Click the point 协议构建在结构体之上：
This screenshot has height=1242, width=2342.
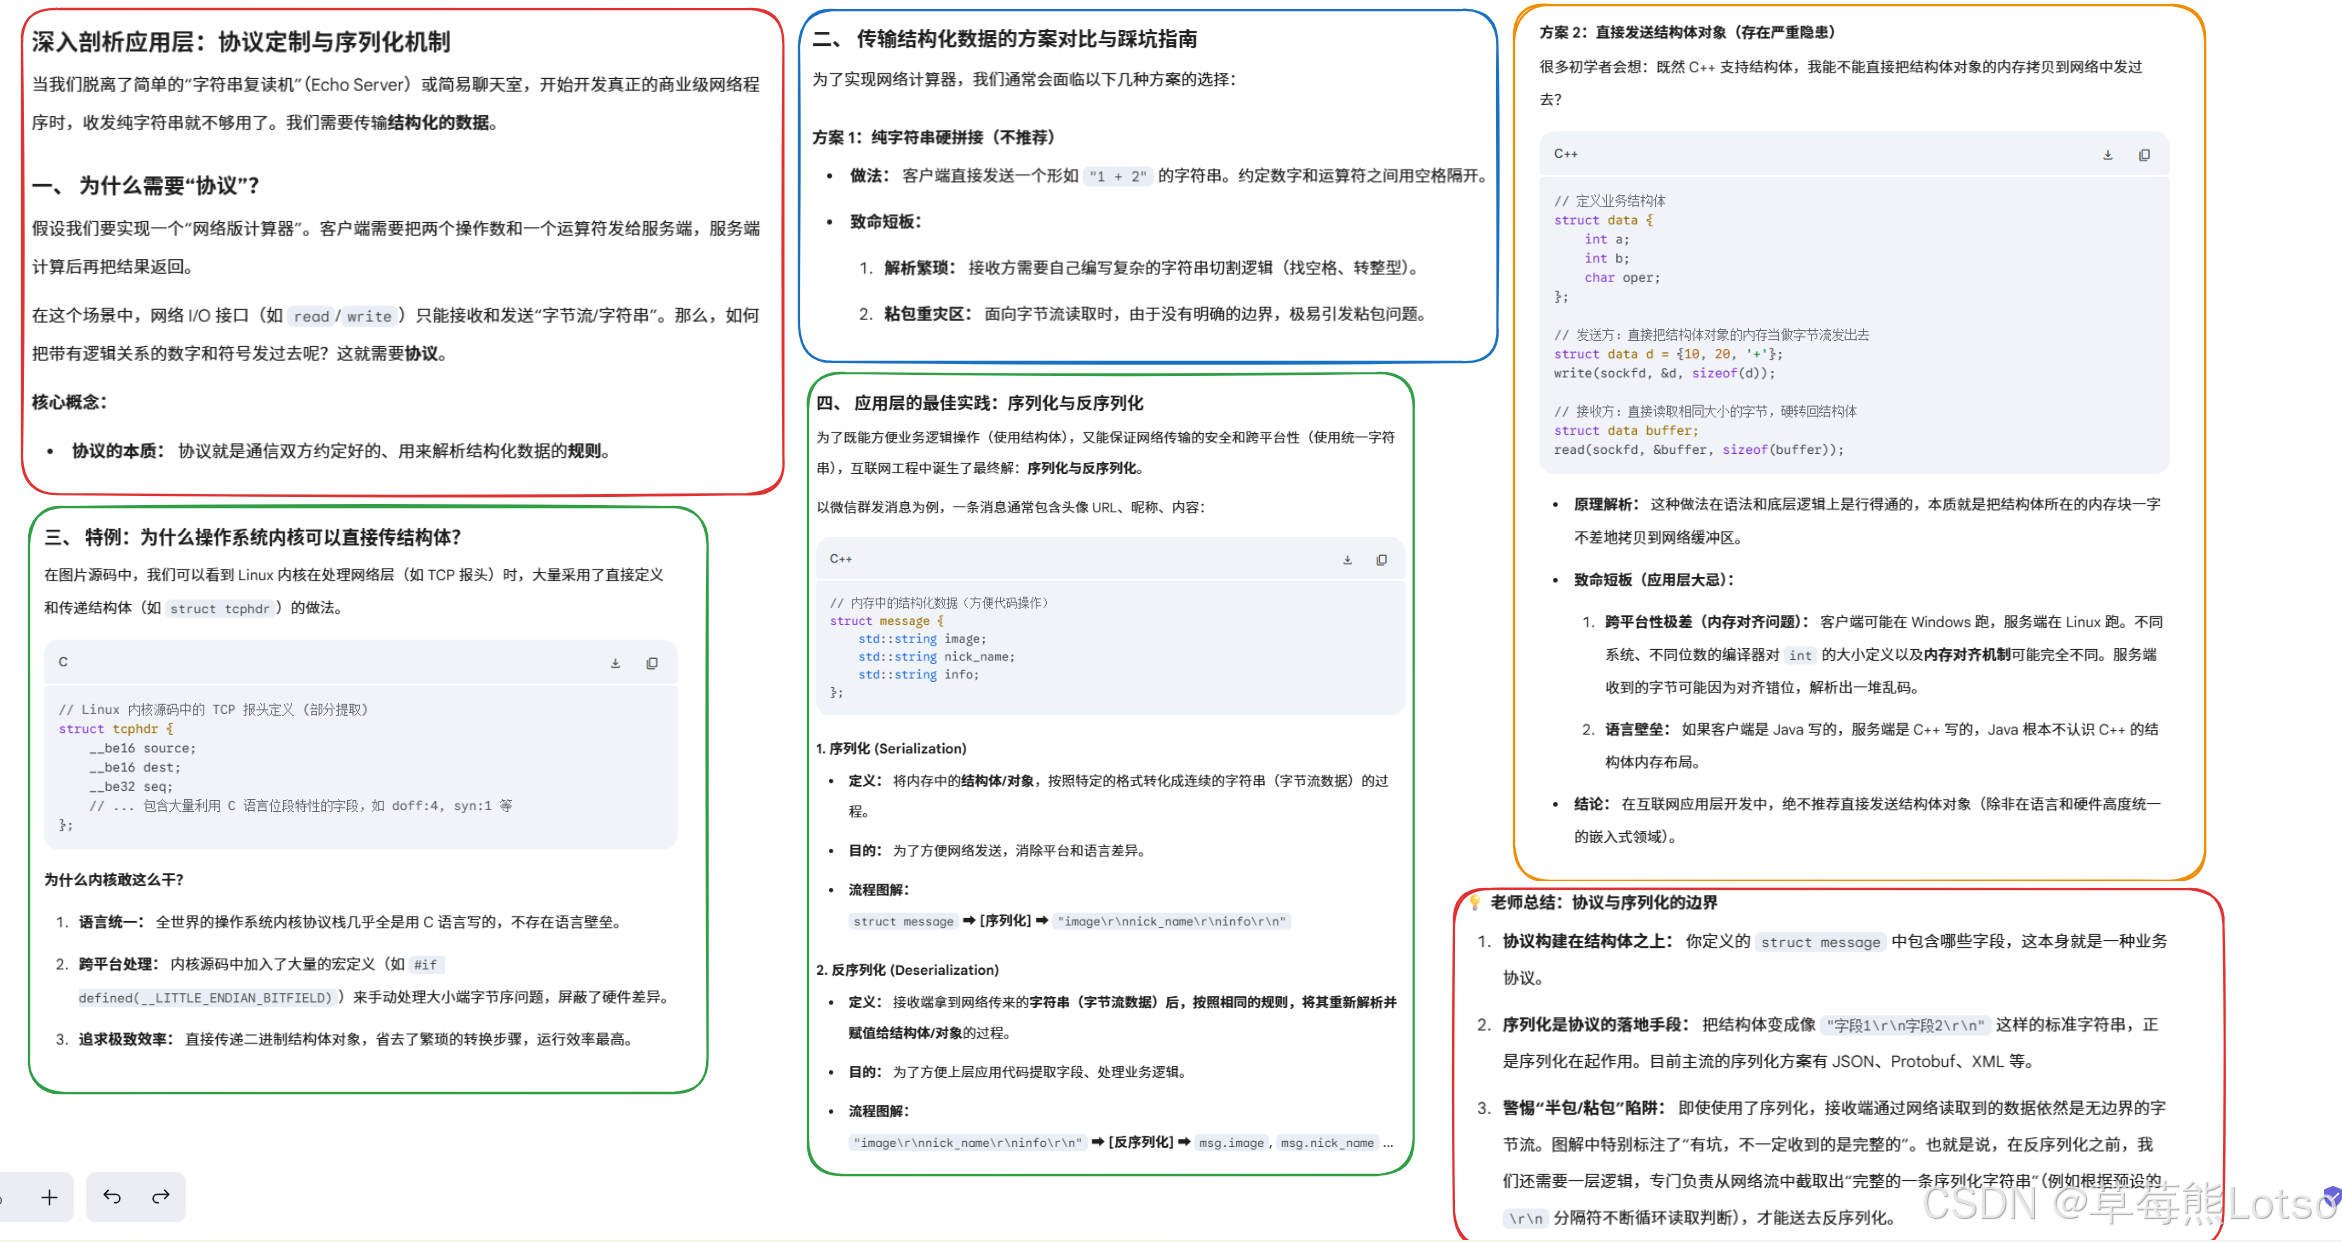[1588, 941]
